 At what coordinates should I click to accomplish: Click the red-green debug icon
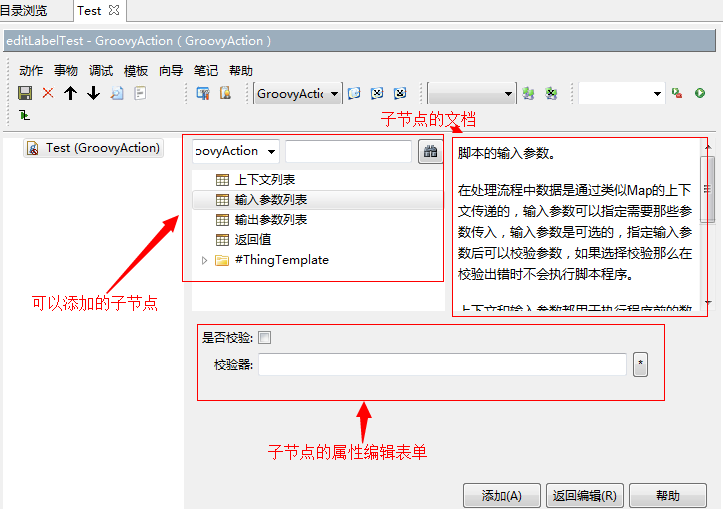(677, 93)
